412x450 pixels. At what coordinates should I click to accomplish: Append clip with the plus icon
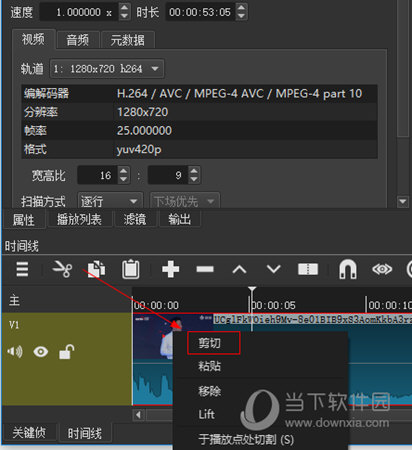coord(170,269)
